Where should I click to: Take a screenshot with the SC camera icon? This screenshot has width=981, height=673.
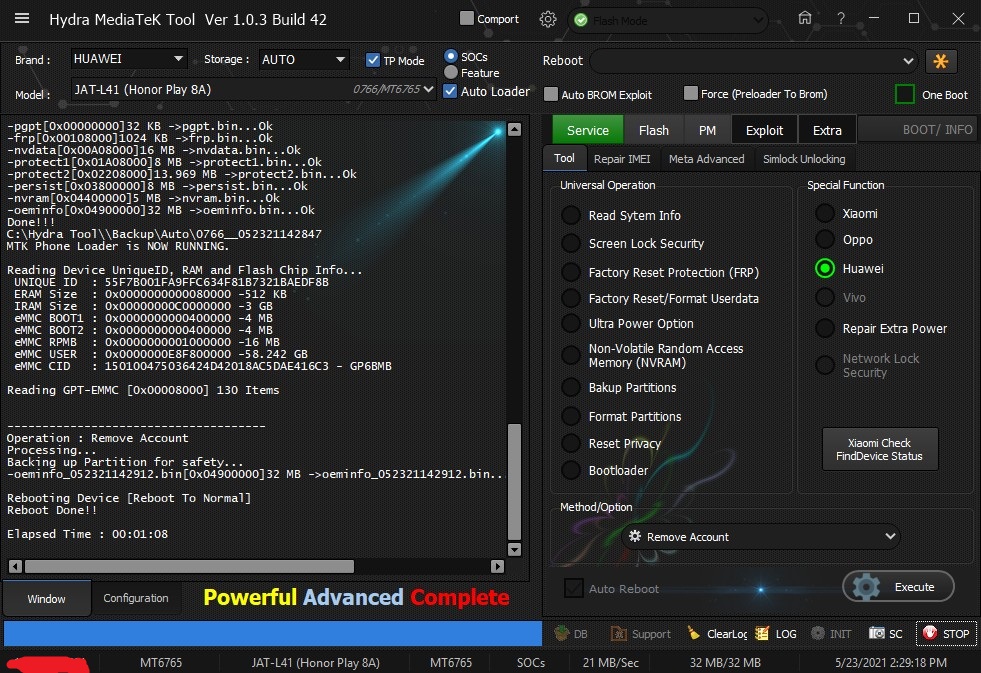[877, 634]
